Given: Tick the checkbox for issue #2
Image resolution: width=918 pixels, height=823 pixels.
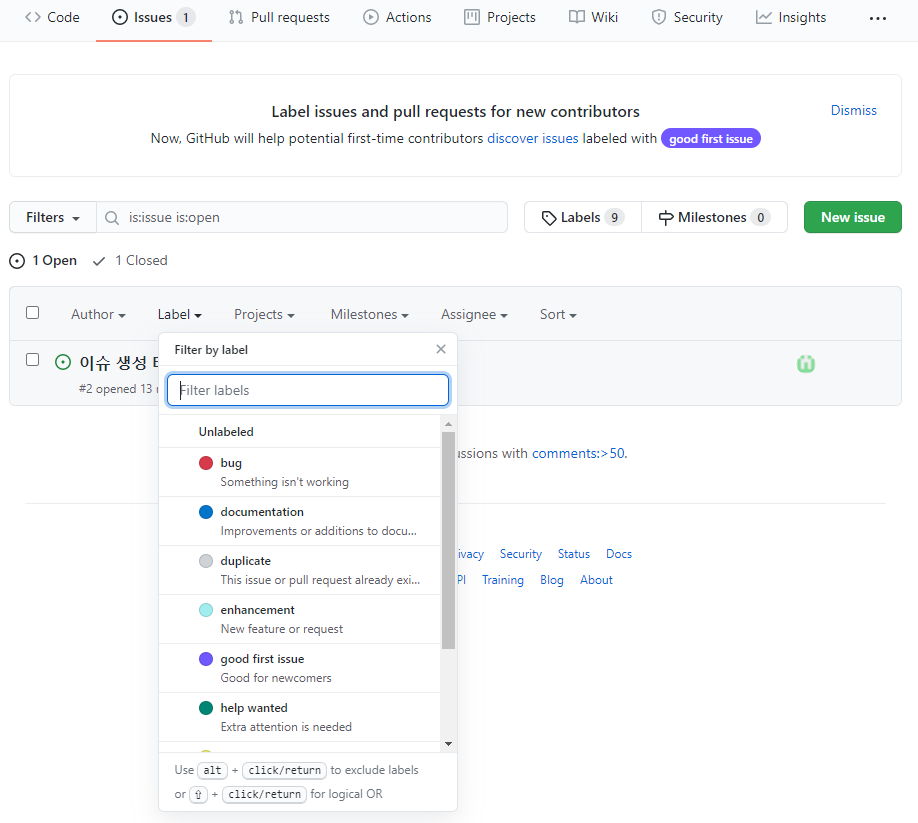Looking at the screenshot, I should pos(33,359).
